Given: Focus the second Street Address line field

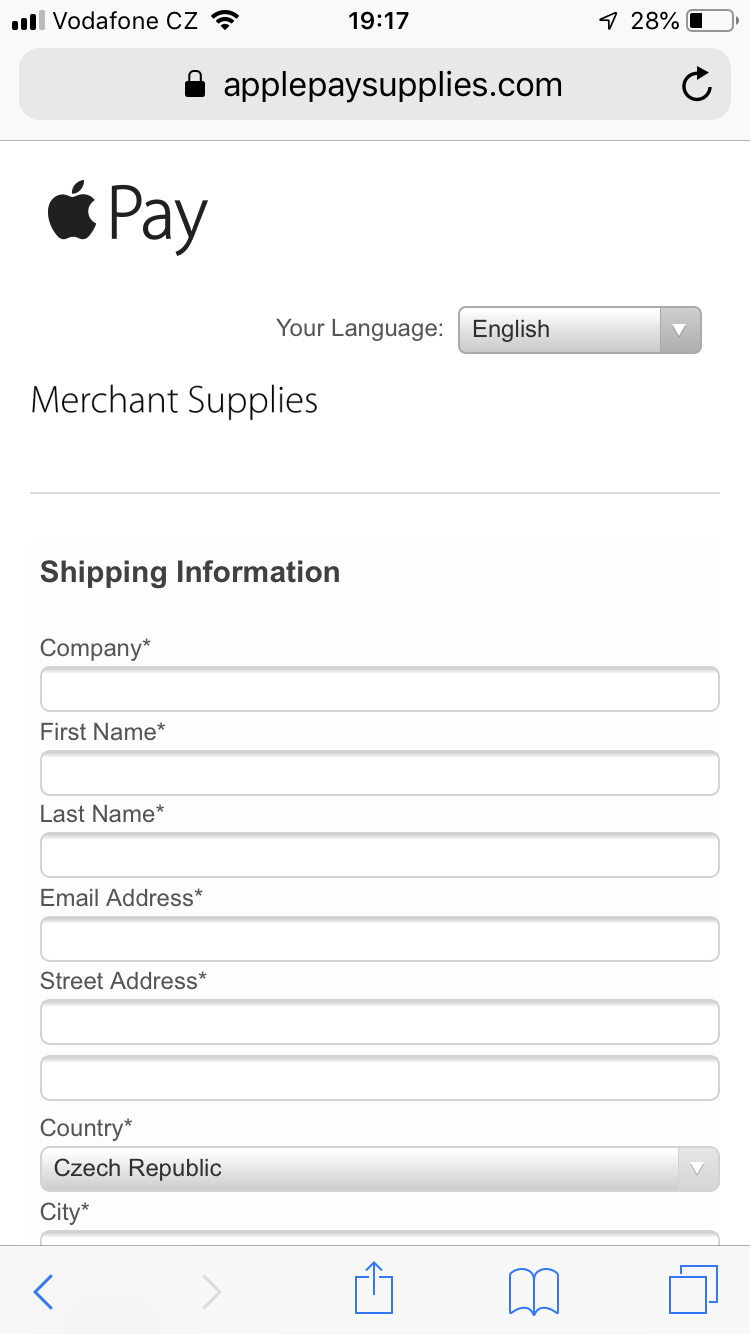Looking at the screenshot, I should [379, 1078].
